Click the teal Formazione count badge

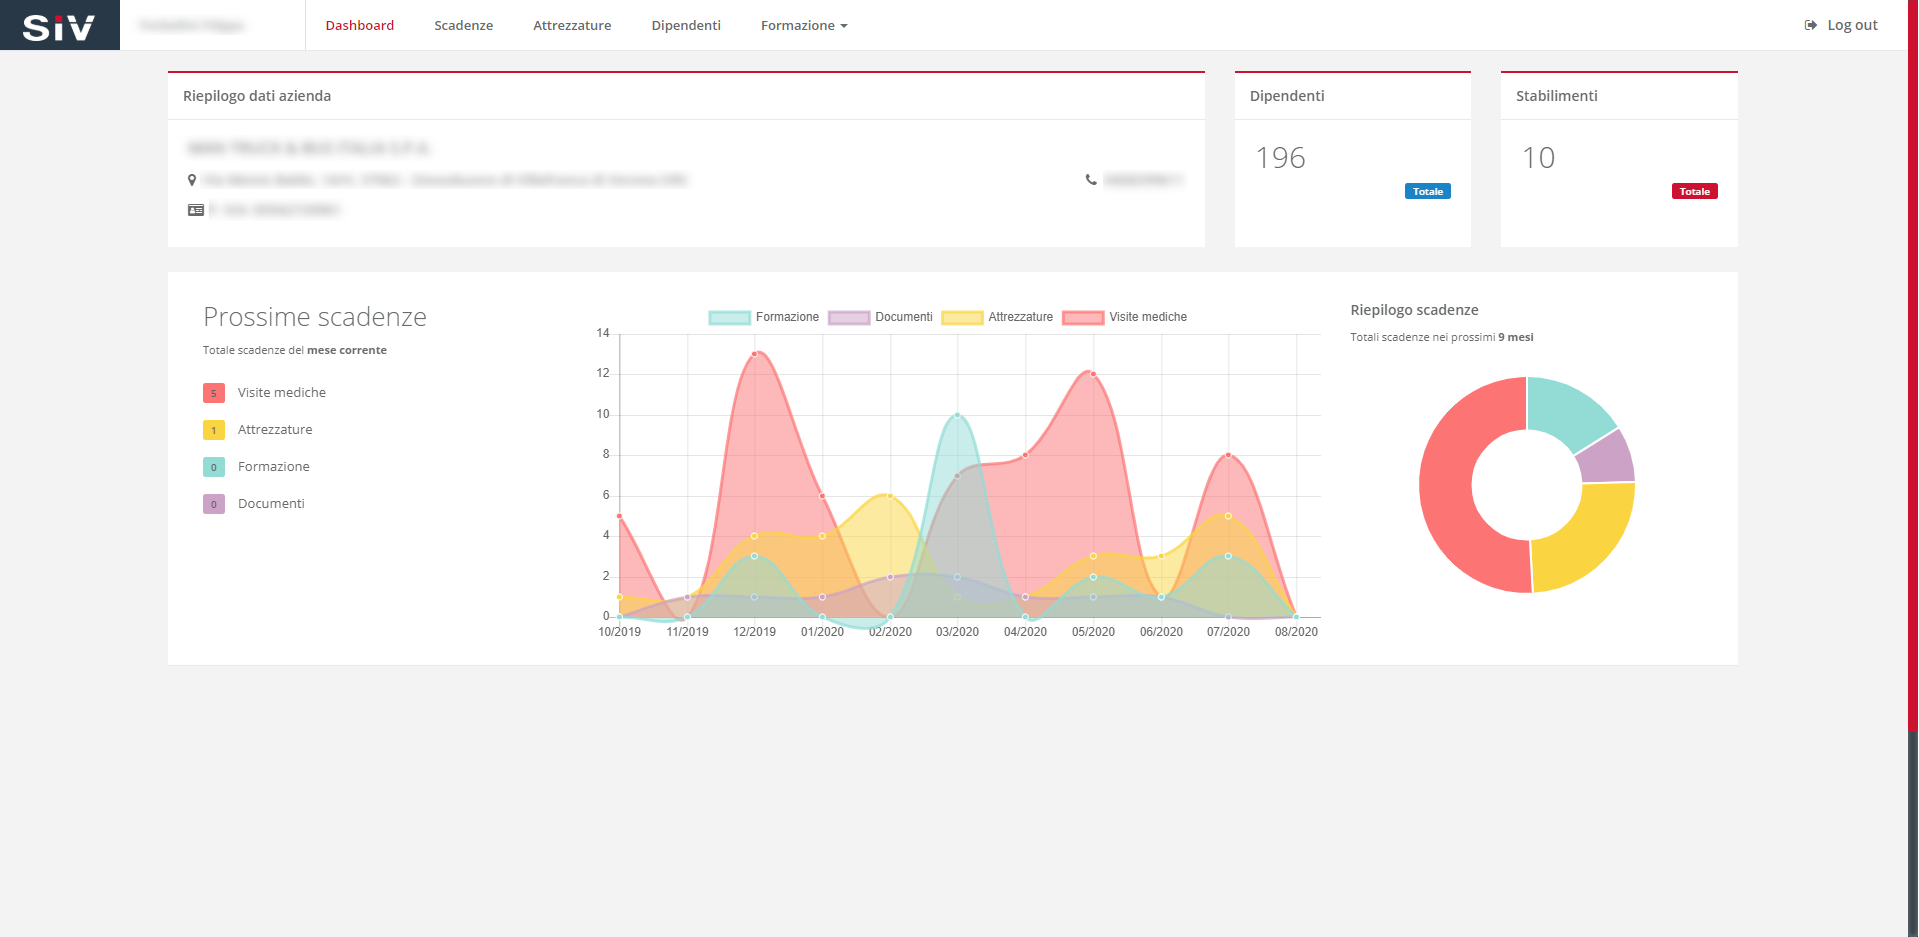click(x=214, y=467)
